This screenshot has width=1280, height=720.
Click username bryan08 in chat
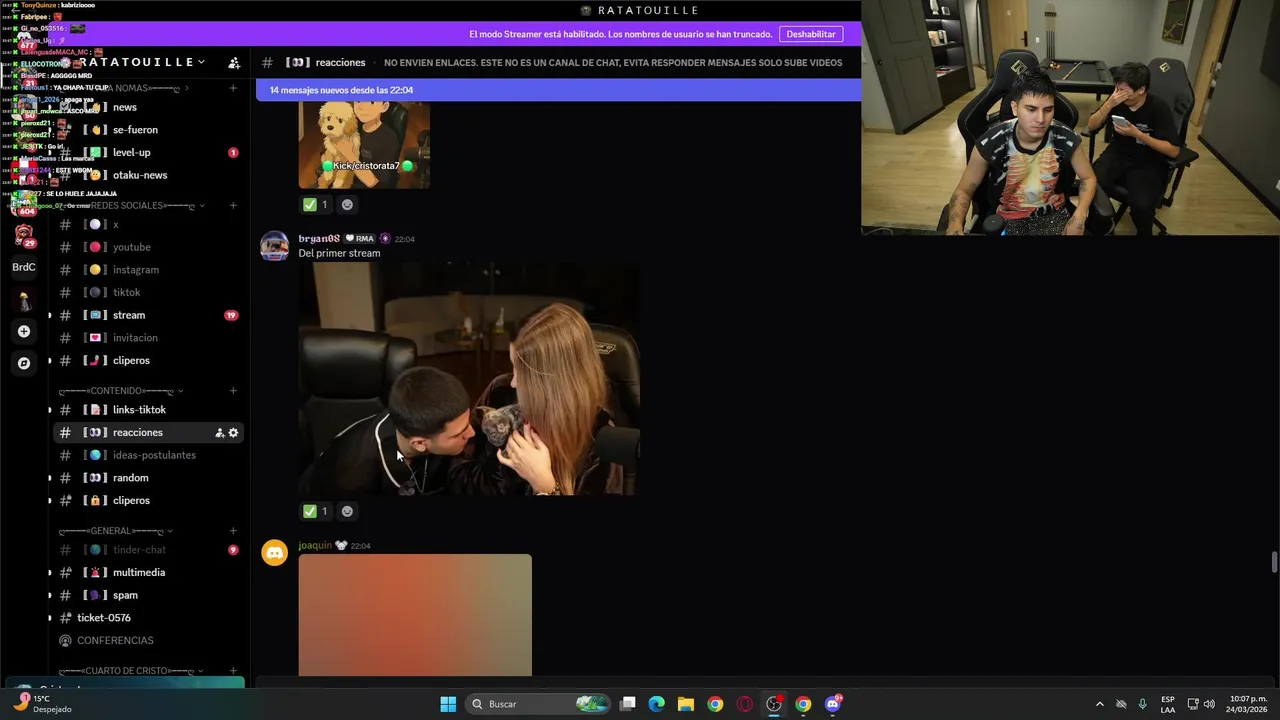click(x=319, y=239)
